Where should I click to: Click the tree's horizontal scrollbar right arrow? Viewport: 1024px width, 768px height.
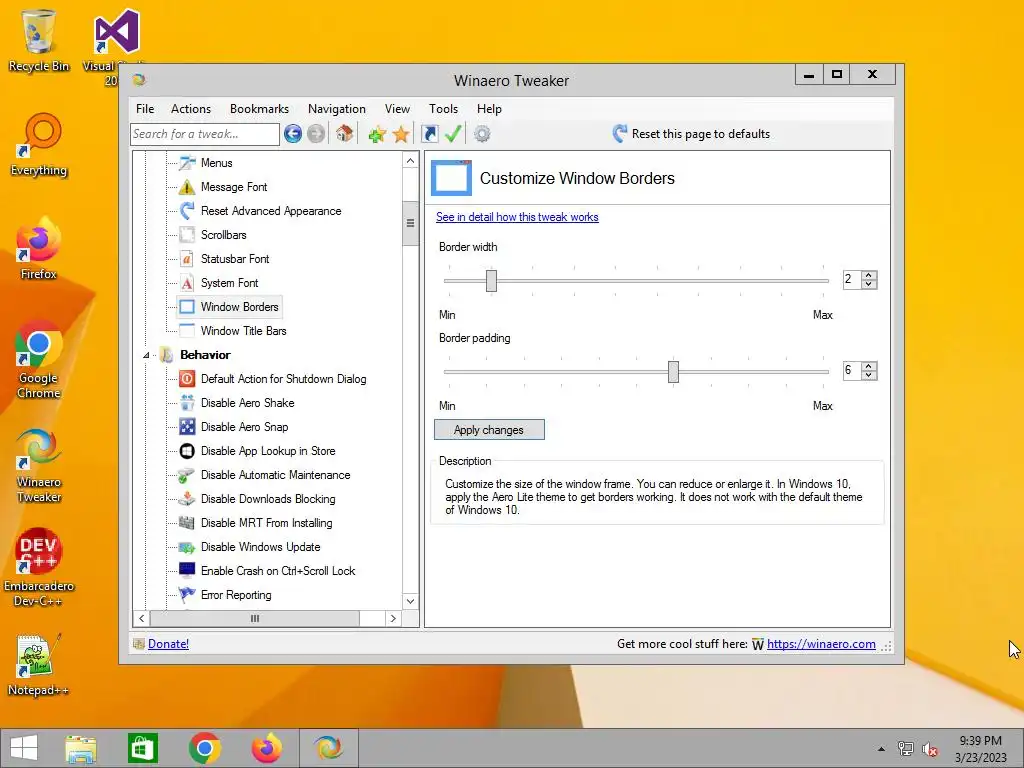pyautogui.click(x=392, y=618)
